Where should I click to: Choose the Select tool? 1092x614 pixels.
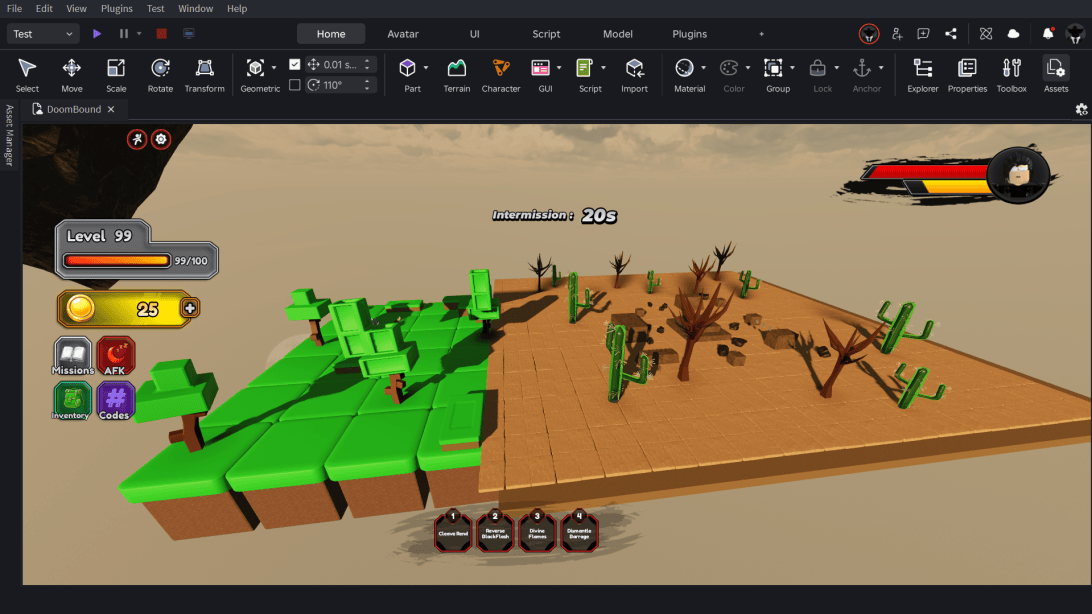coord(27,74)
